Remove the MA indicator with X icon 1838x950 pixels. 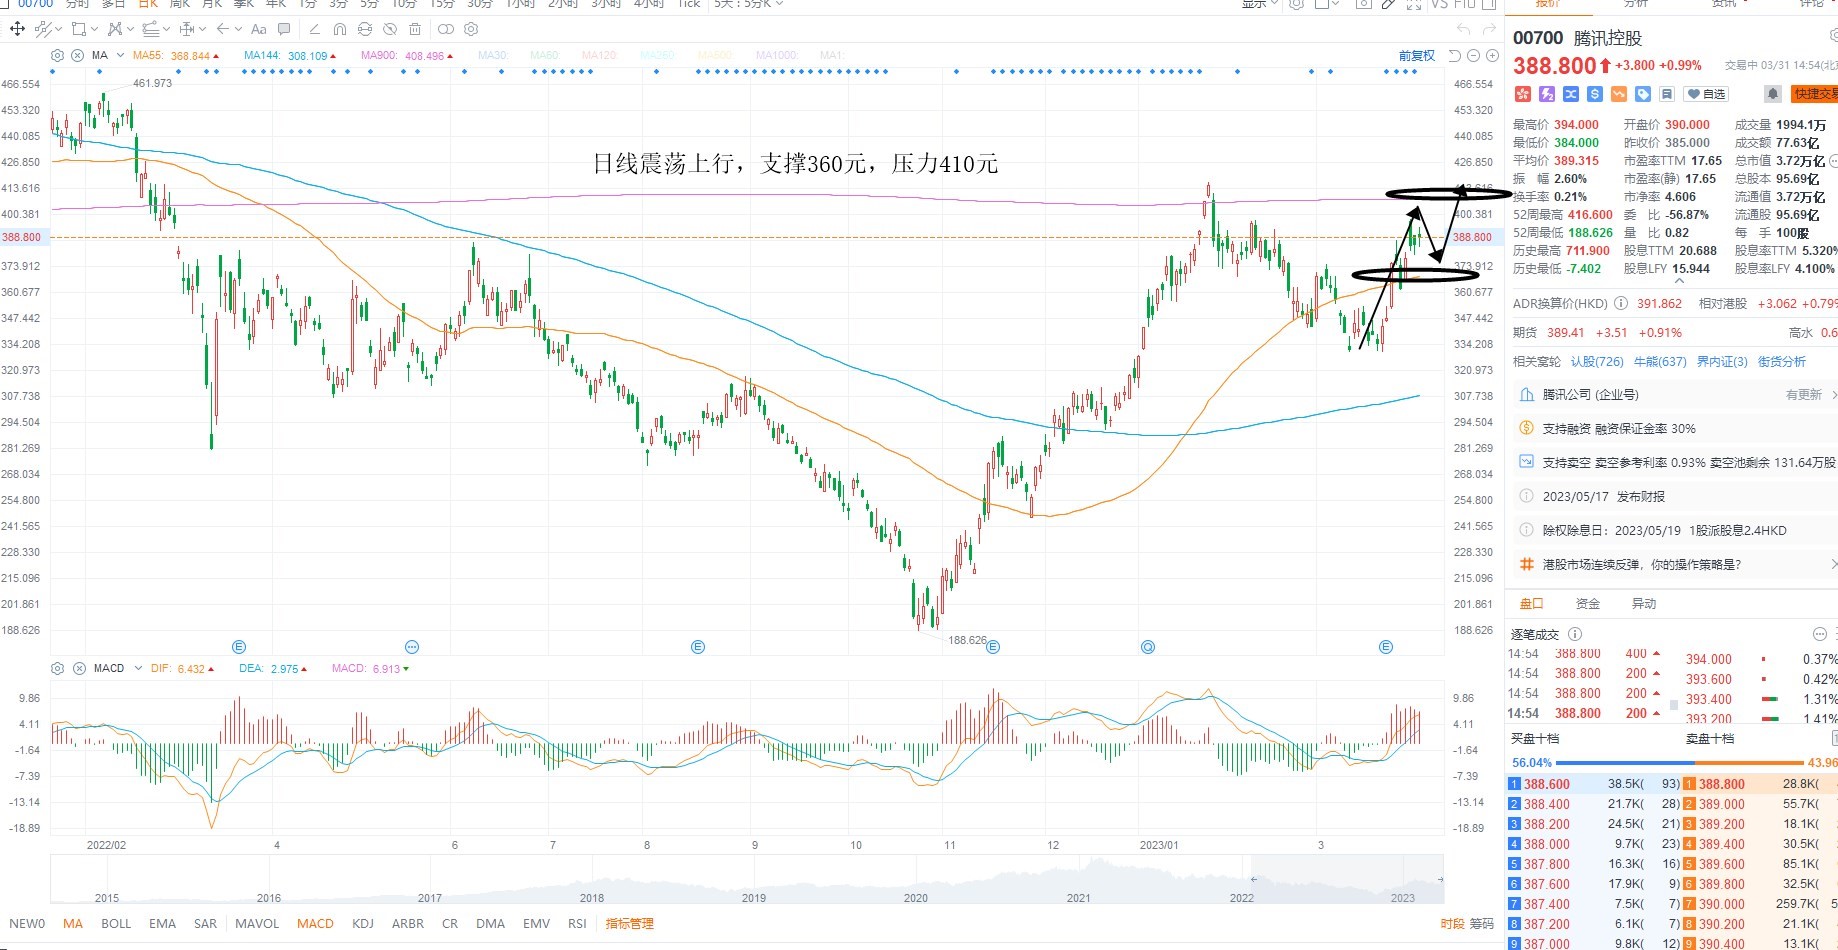point(78,56)
